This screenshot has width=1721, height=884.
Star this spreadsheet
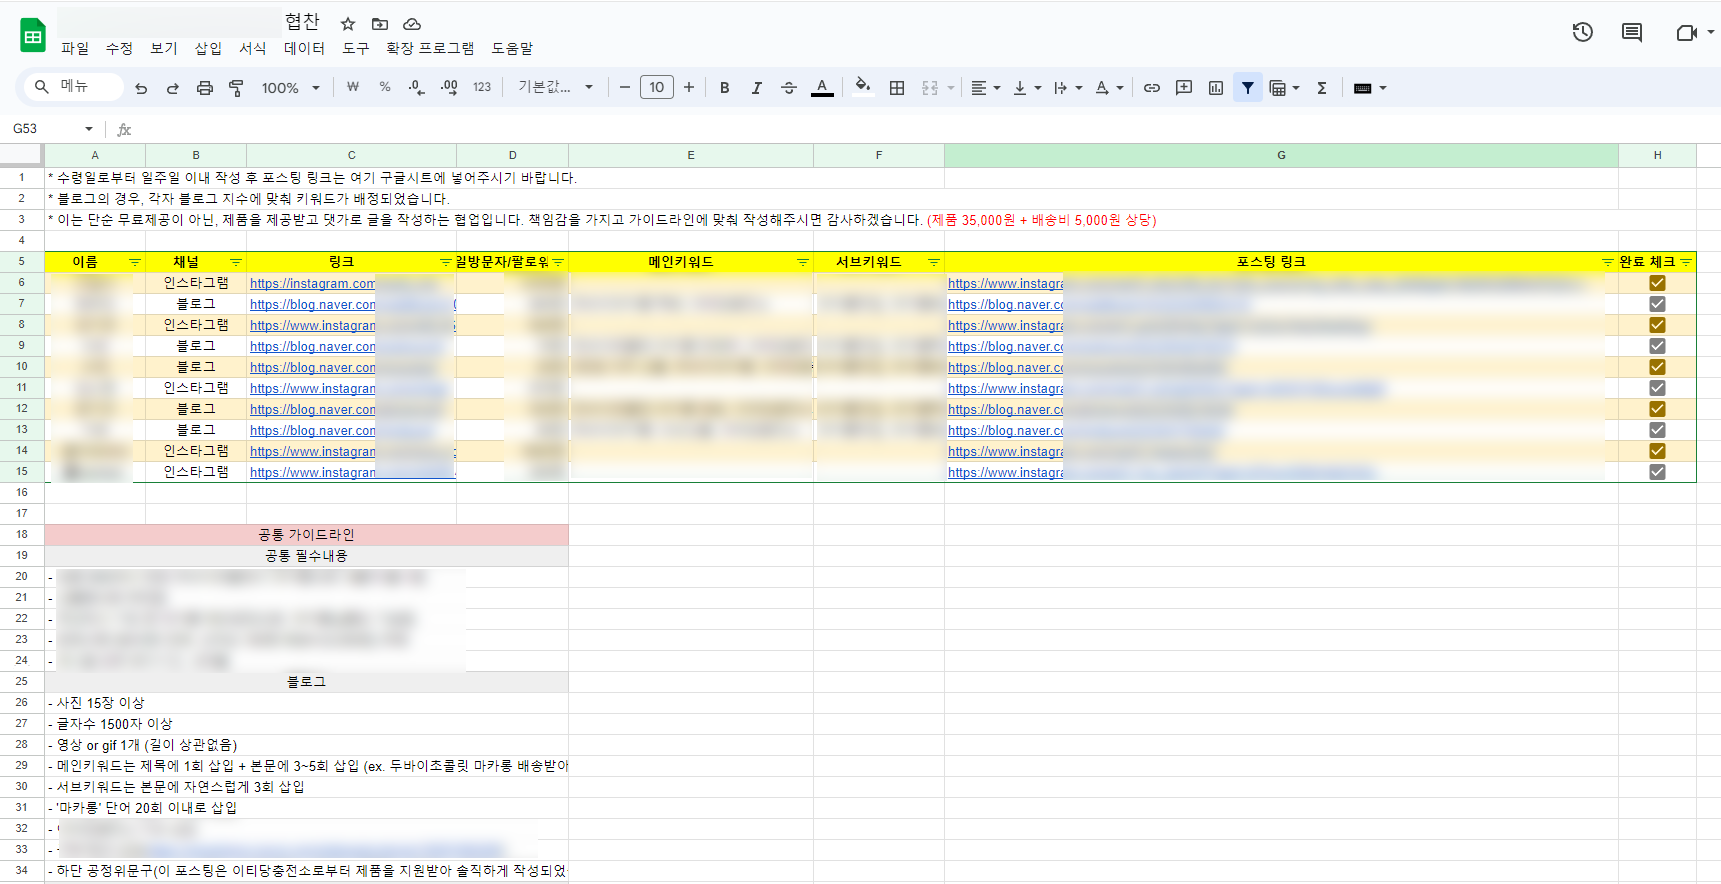click(x=348, y=24)
